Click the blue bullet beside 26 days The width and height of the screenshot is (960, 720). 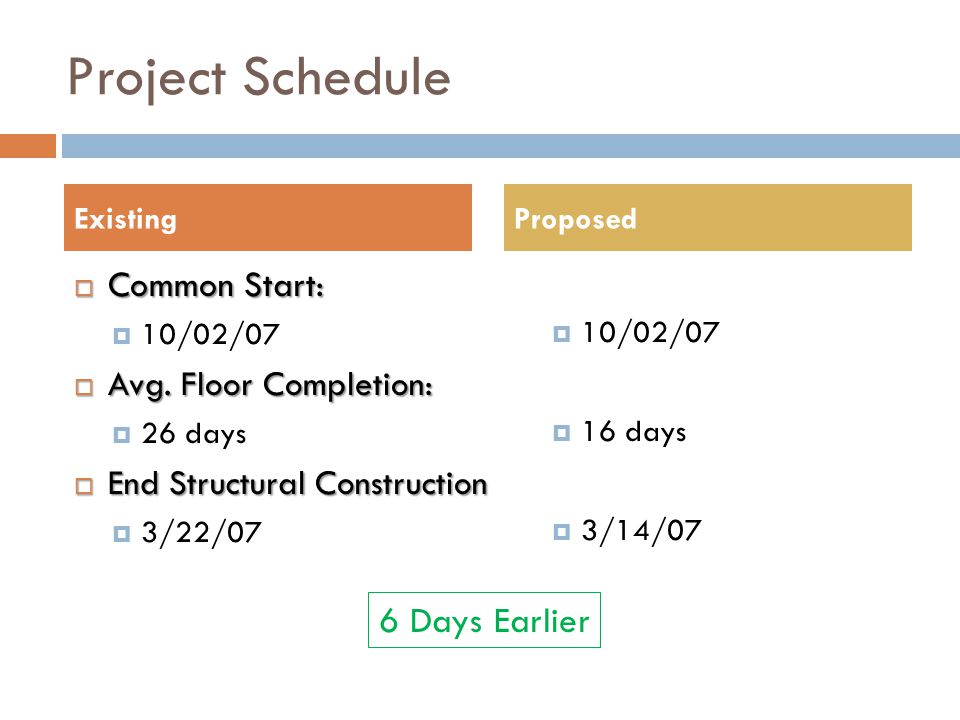122,435
